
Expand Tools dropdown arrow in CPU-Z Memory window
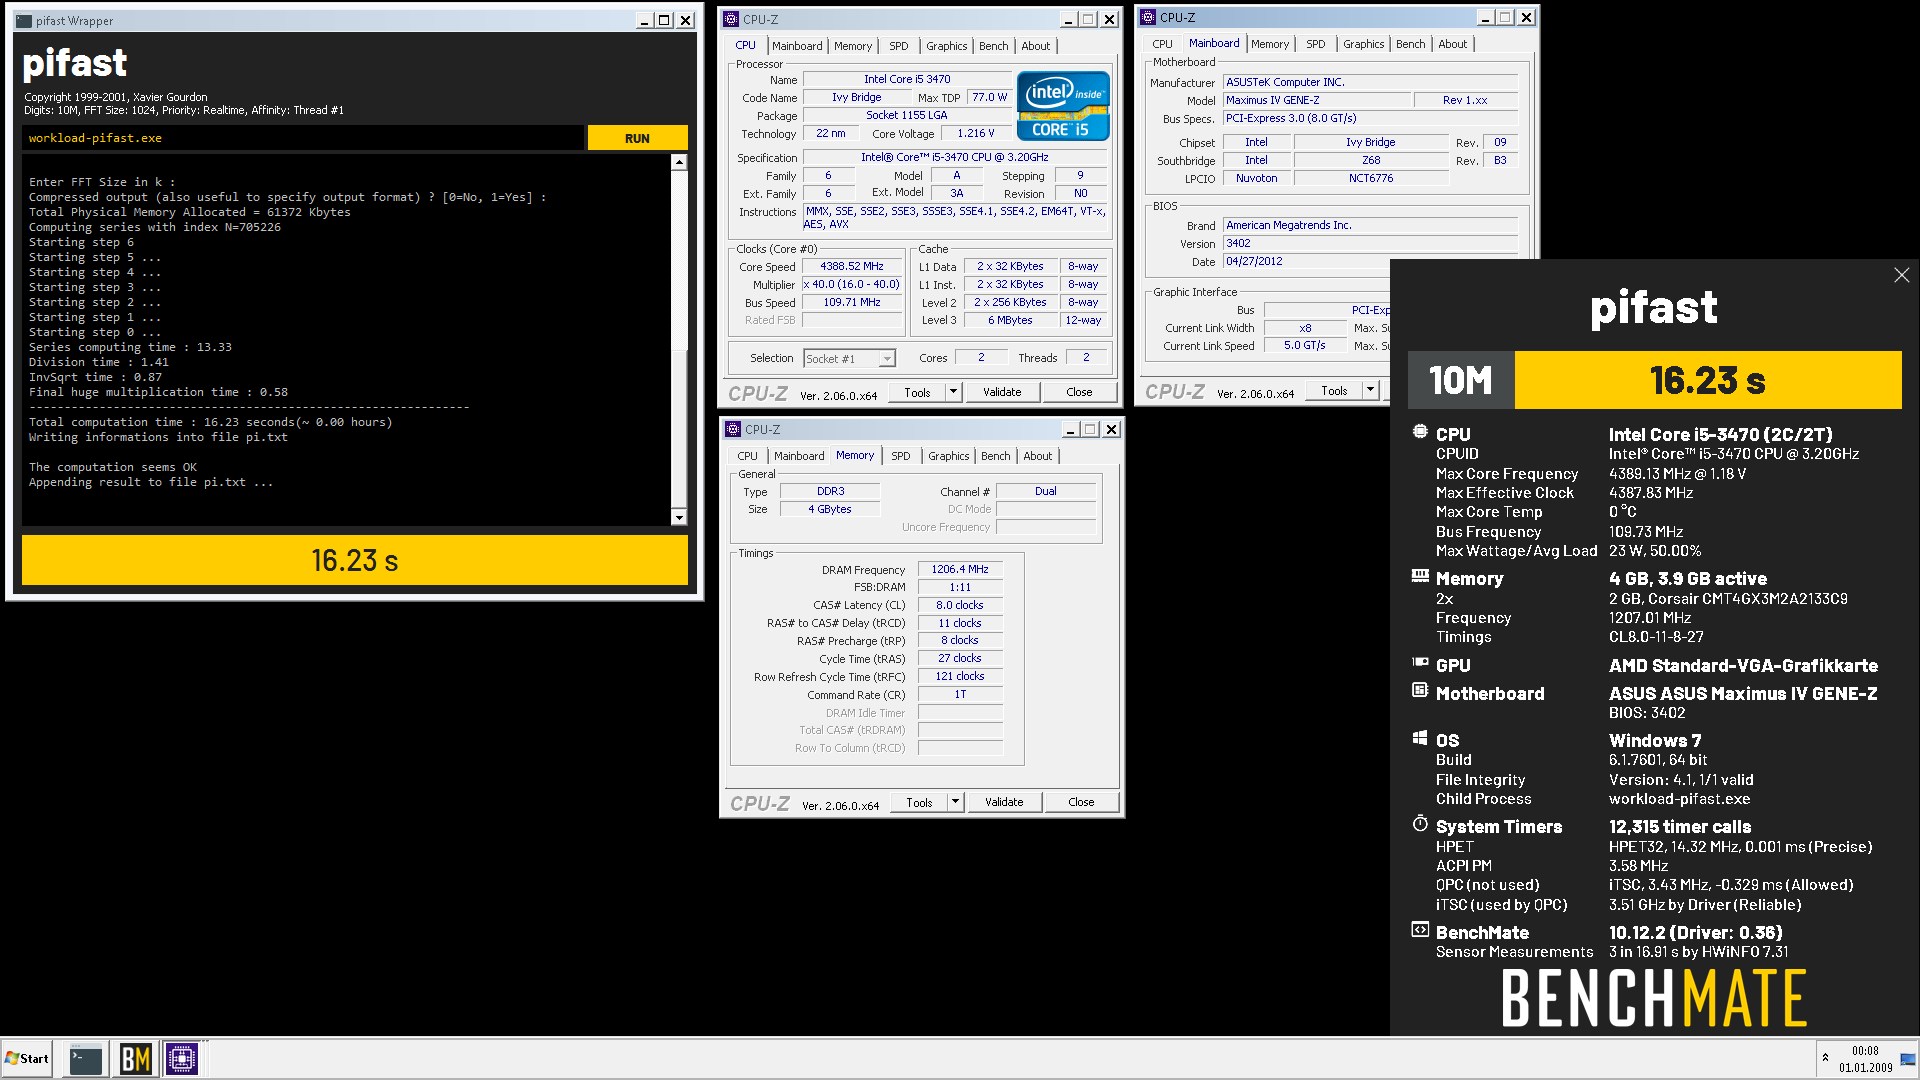[955, 802]
